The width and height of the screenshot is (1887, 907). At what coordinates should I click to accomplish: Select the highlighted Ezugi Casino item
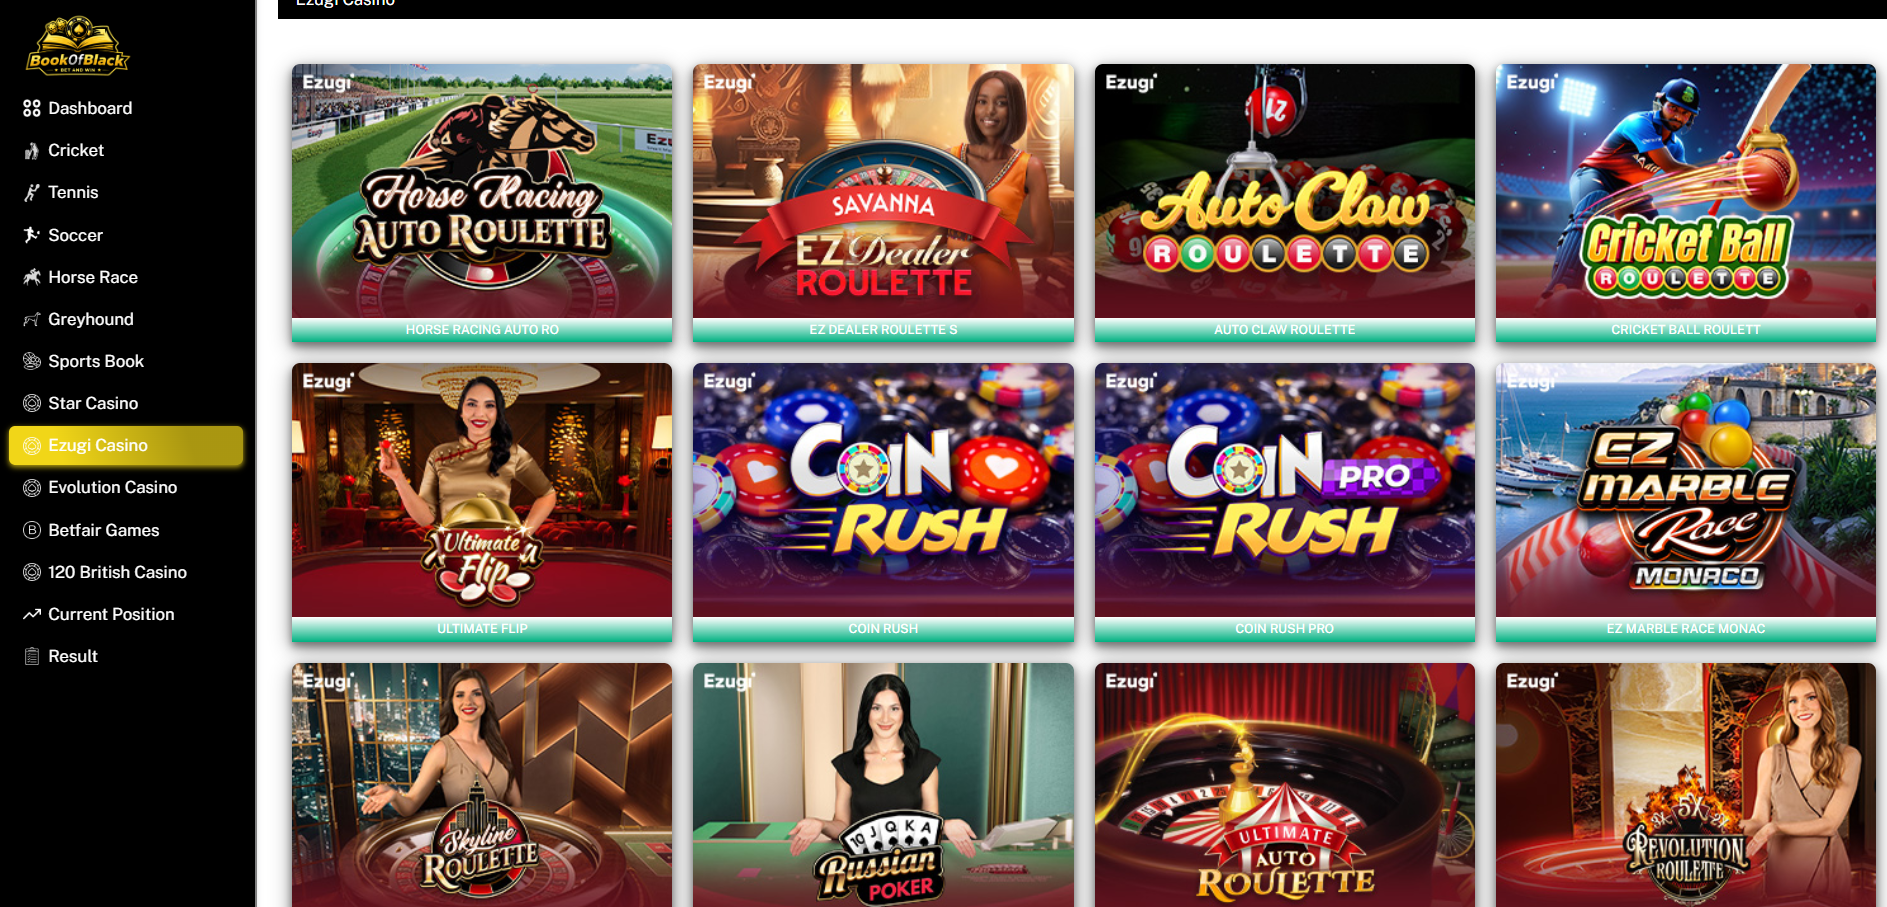[126, 445]
